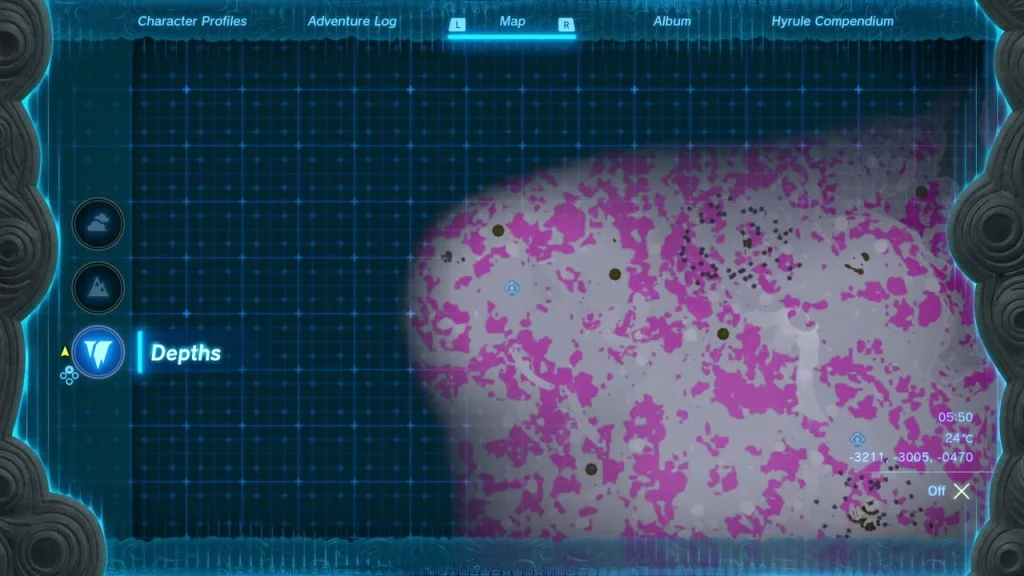Viewport: 1024px width, 576px height.
Task: Open the Adventure Log tab
Action: [x=352, y=21]
